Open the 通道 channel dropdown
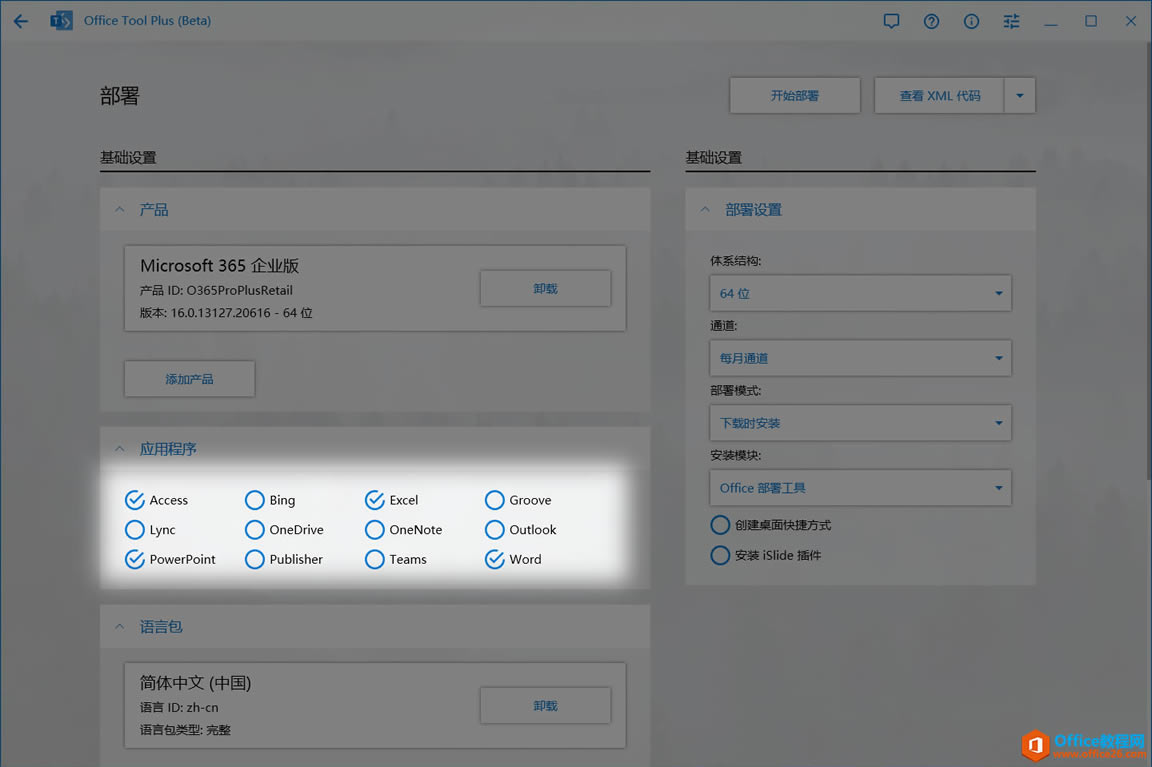This screenshot has height=767, width=1152. coord(860,357)
